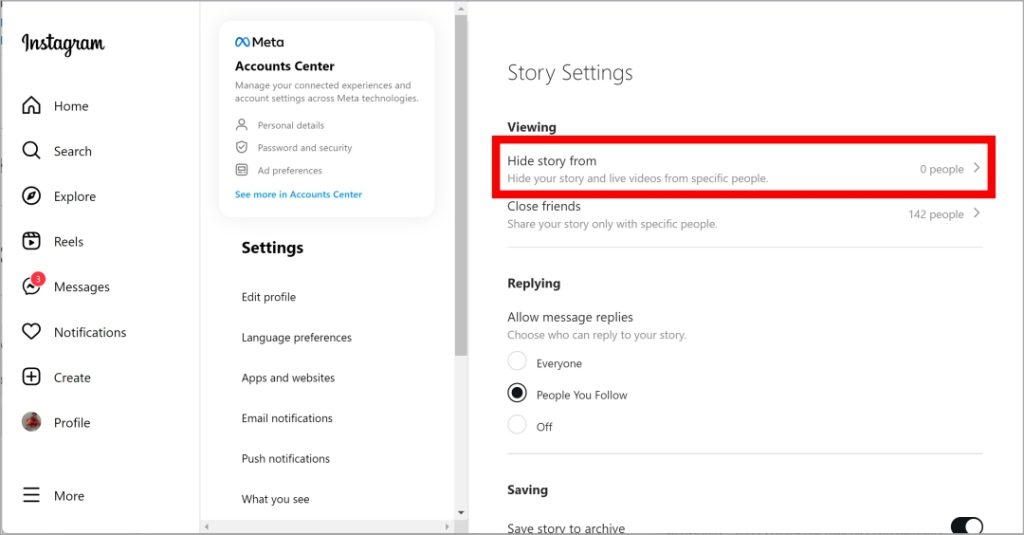Go to Notifications menu label
Image resolution: width=1024 pixels, height=535 pixels.
90,332
